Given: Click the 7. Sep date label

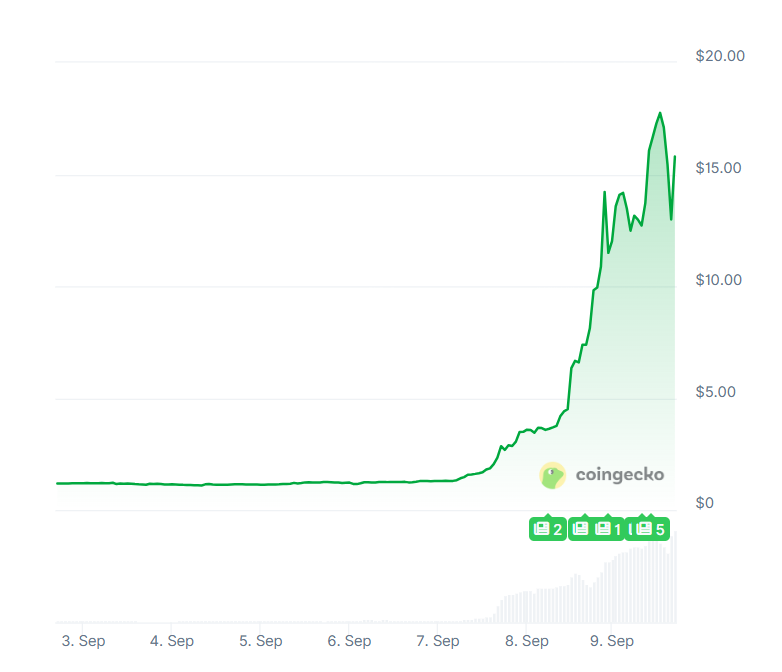Looking at the screenshot, I should [437, 641].
